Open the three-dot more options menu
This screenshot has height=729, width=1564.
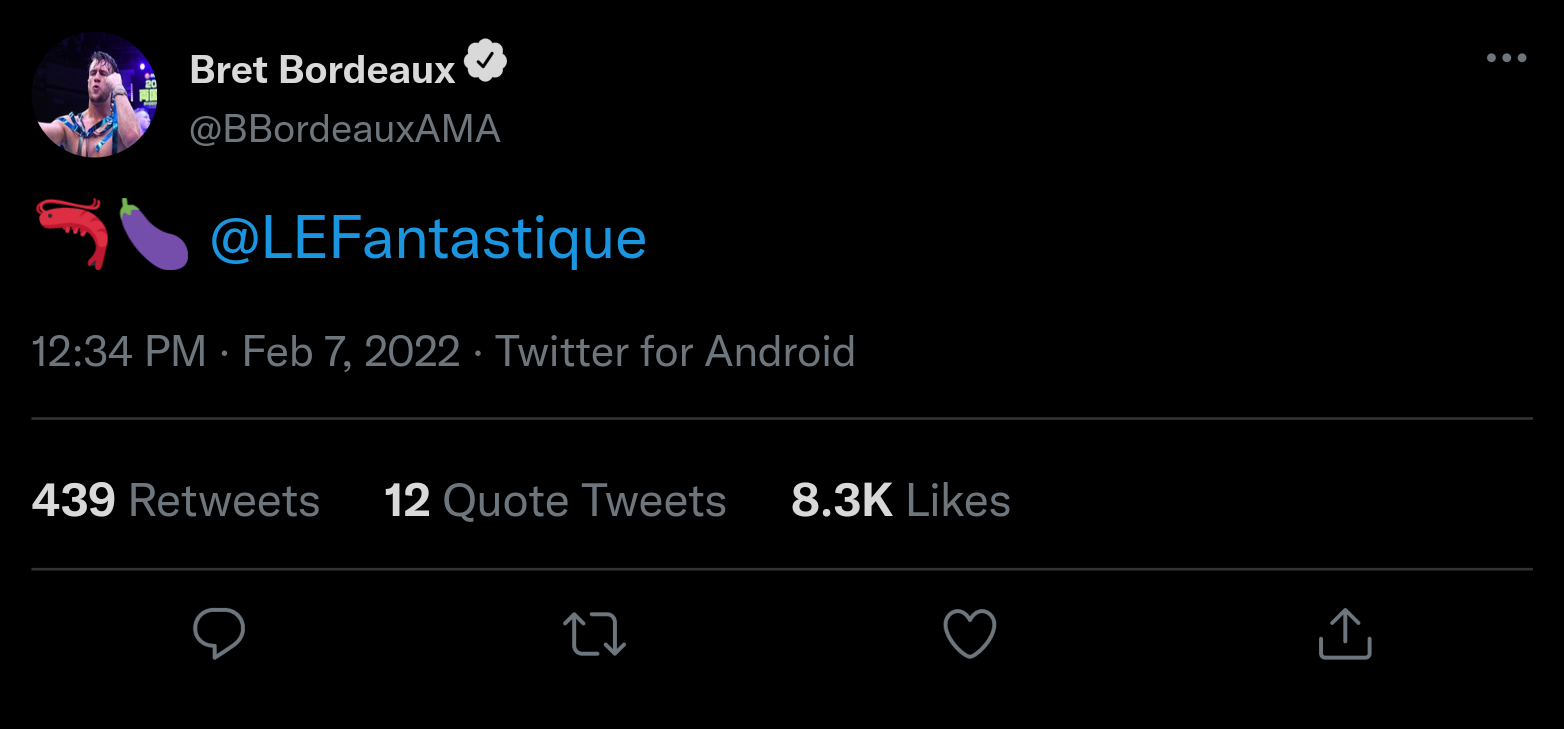(x=1506, y=59)
